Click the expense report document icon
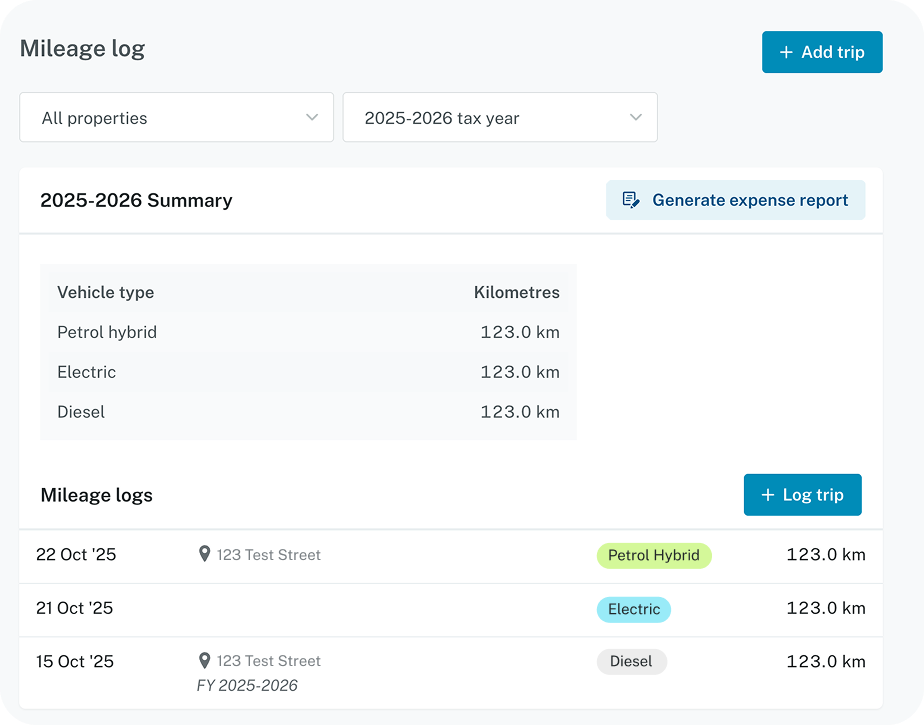This screenshot has width=924, height=726. pos(629,200)
